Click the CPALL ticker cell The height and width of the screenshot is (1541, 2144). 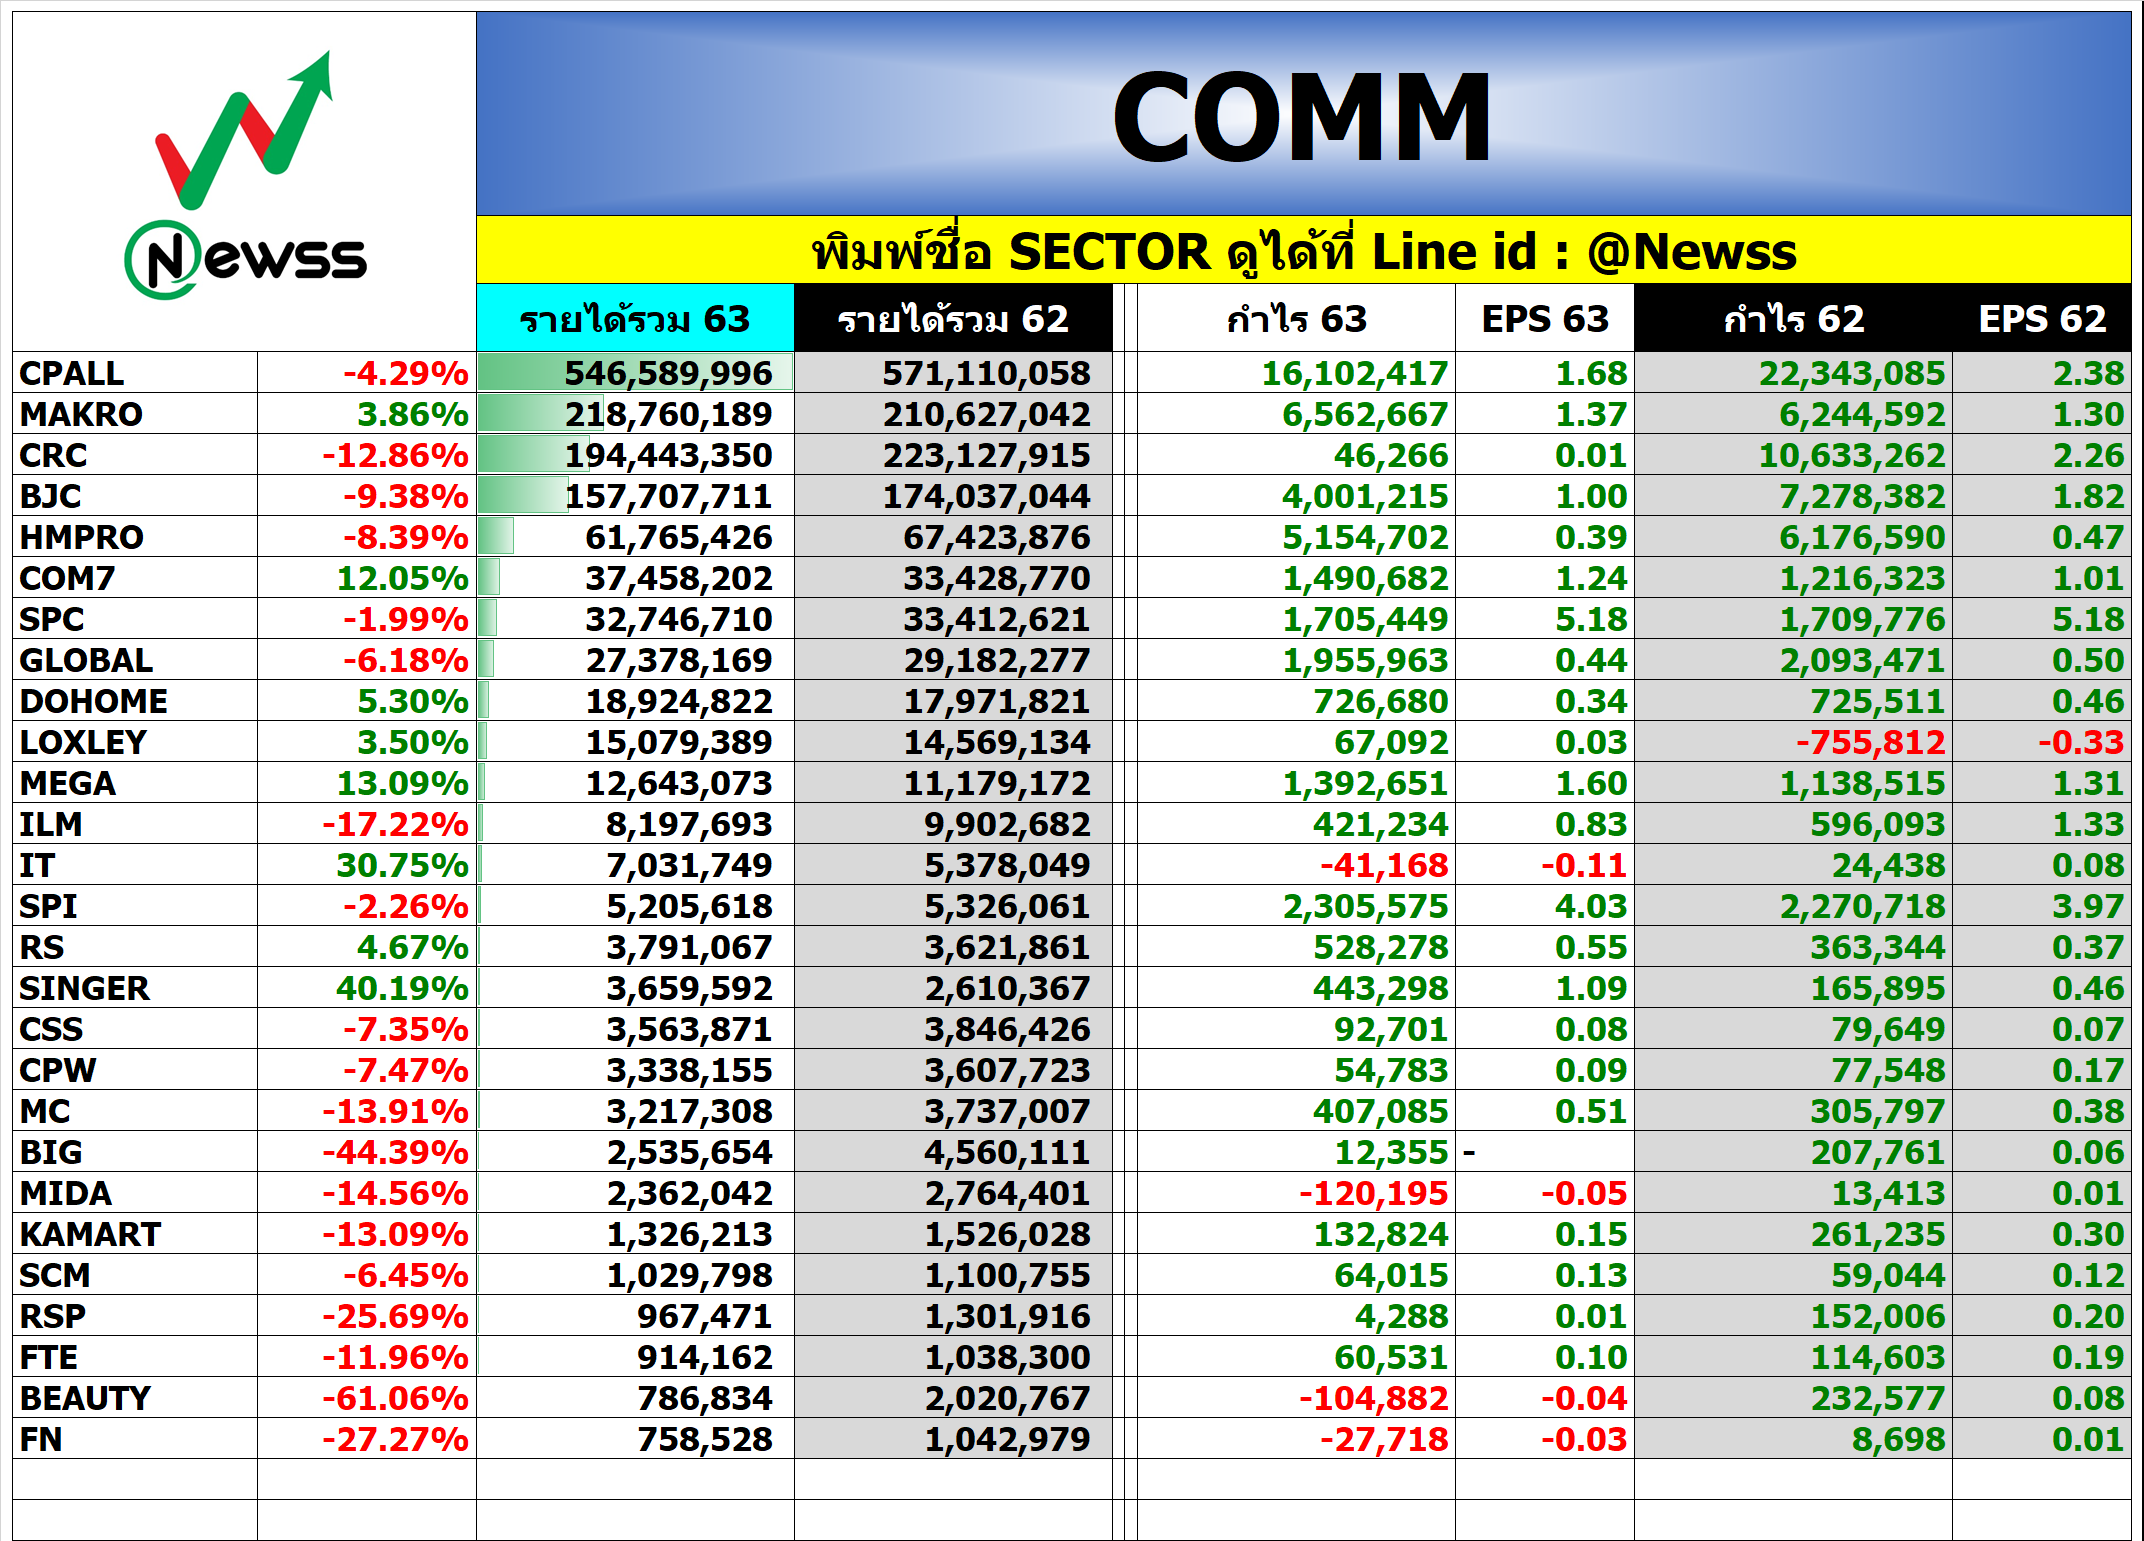135,373
